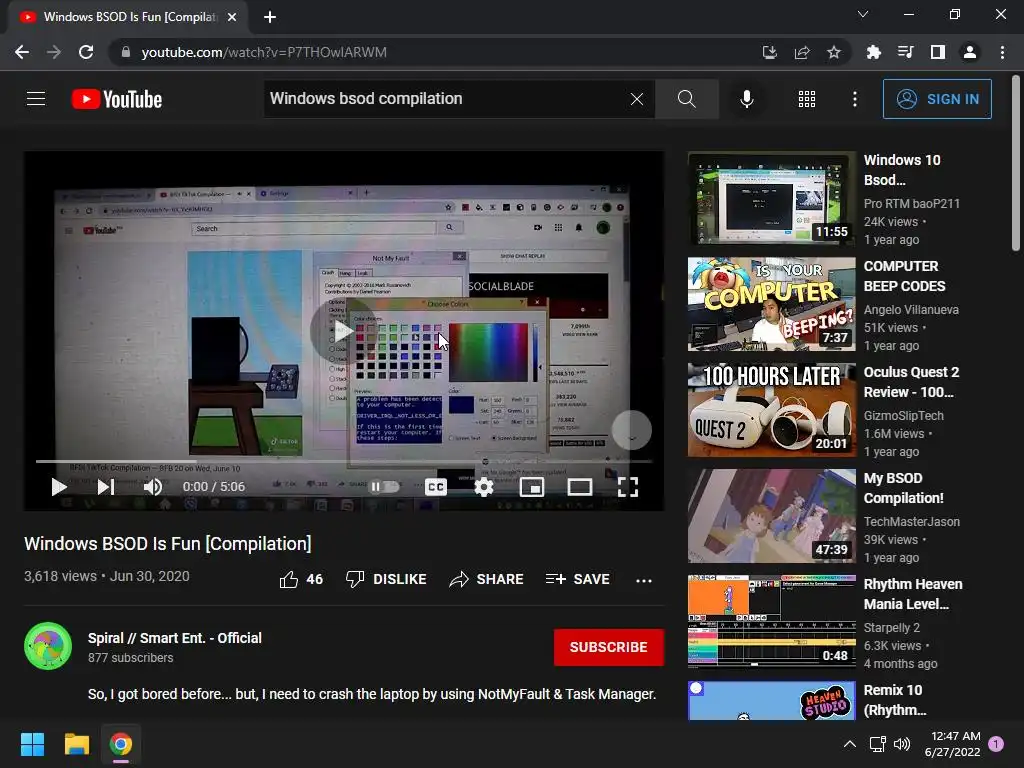
Task: Show hidden tray icons chevron
Action: point(850,744)
